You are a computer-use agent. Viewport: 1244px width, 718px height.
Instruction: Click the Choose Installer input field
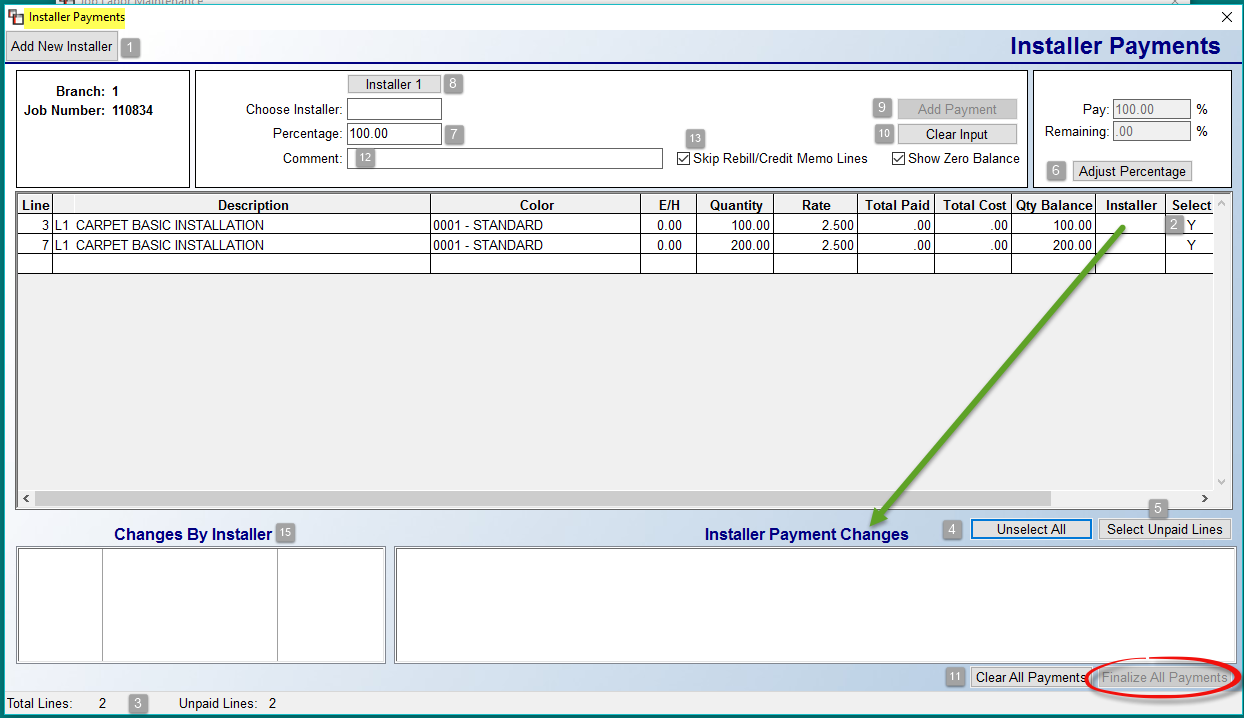click(x=394, y=109)
